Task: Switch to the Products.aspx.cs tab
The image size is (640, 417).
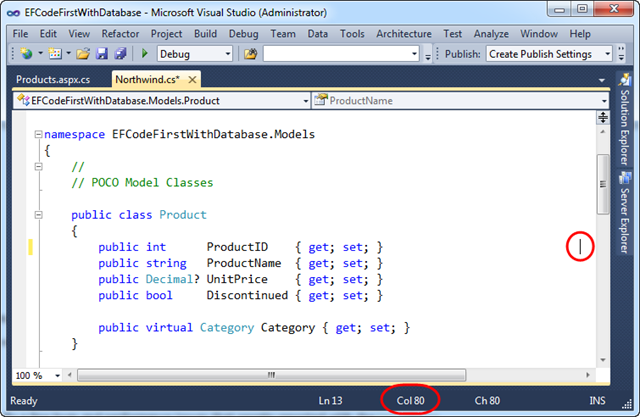Action: [x=53, y=80]
